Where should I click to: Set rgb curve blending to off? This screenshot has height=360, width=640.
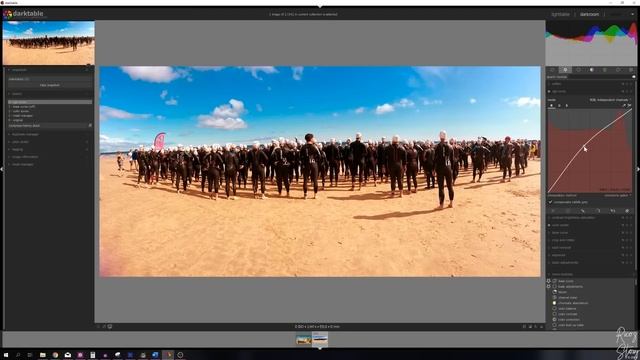[553, 211]
